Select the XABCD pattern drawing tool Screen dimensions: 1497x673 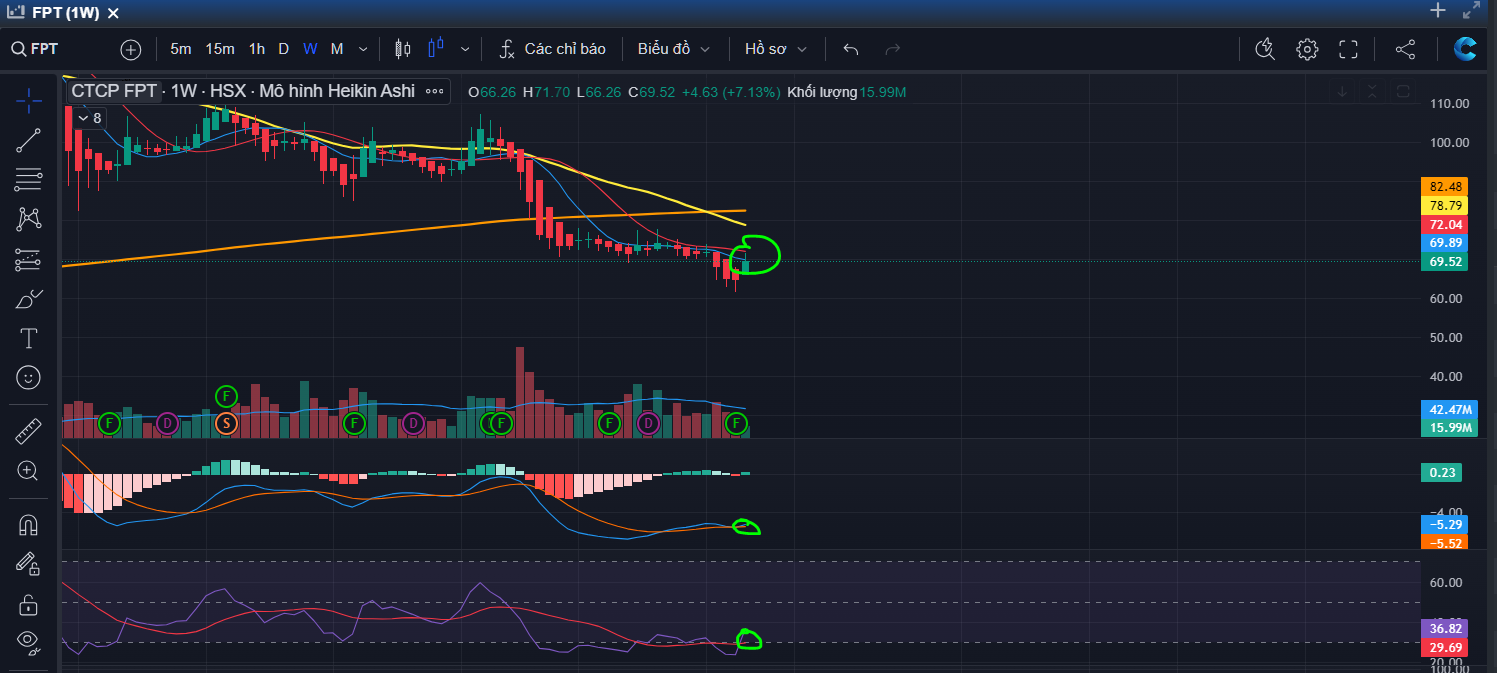tap(29, 219)
